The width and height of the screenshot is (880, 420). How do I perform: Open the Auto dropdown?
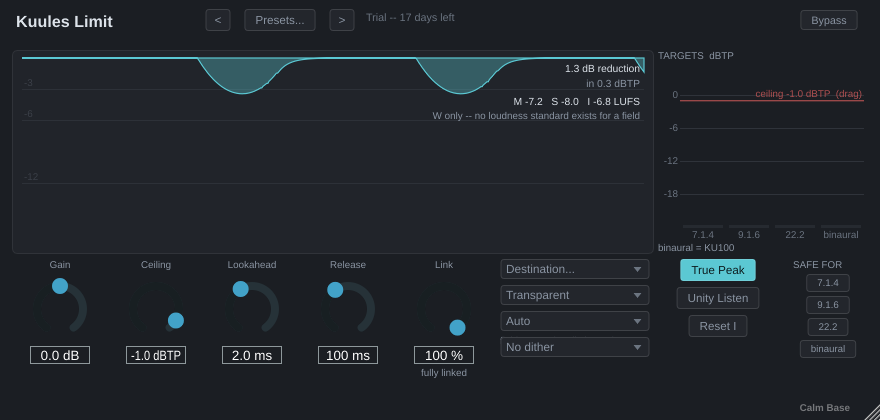(575, 321)
